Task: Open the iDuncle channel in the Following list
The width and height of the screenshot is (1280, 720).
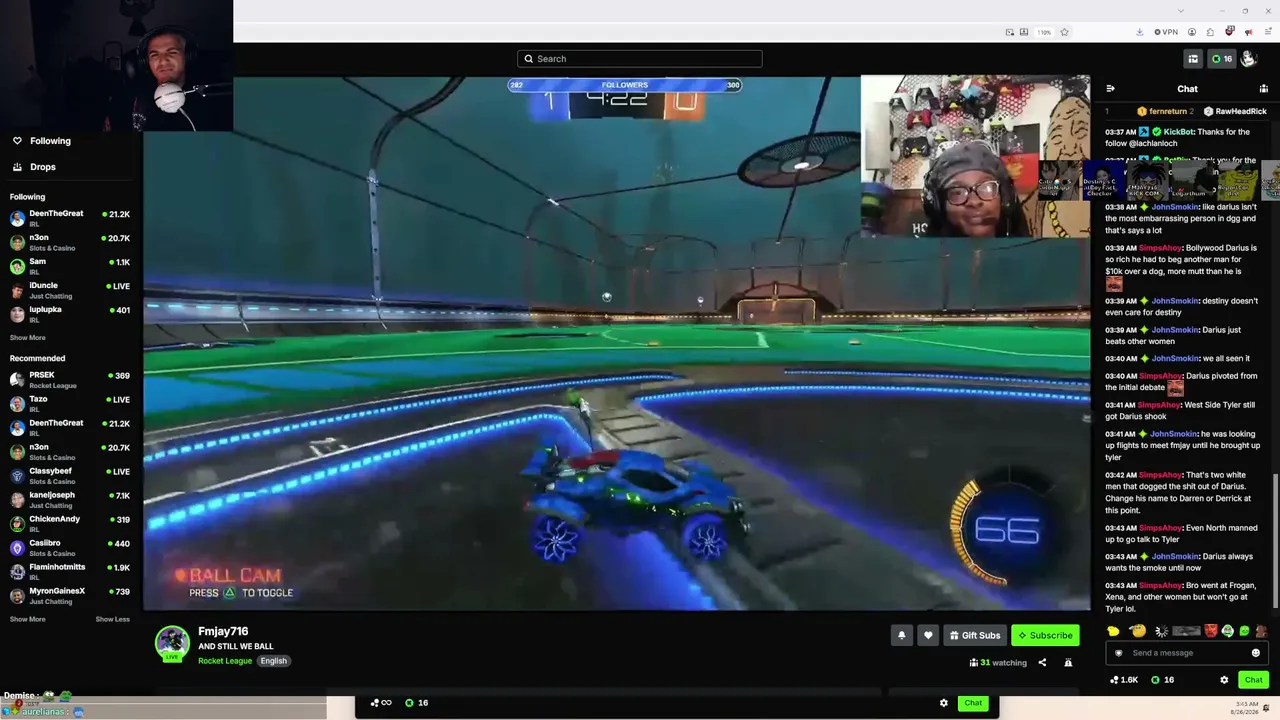Action: (x=70, y=290)
